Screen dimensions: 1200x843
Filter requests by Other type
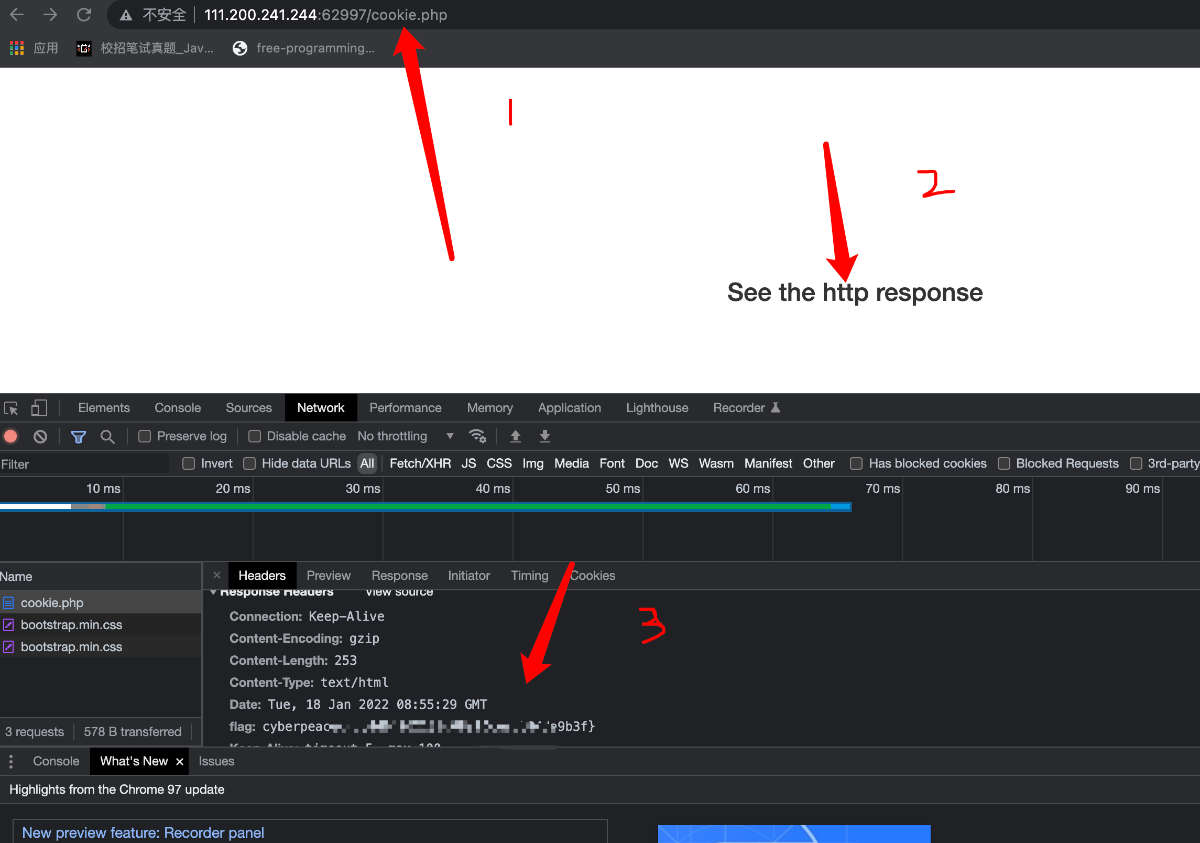[x=819, y=463]
